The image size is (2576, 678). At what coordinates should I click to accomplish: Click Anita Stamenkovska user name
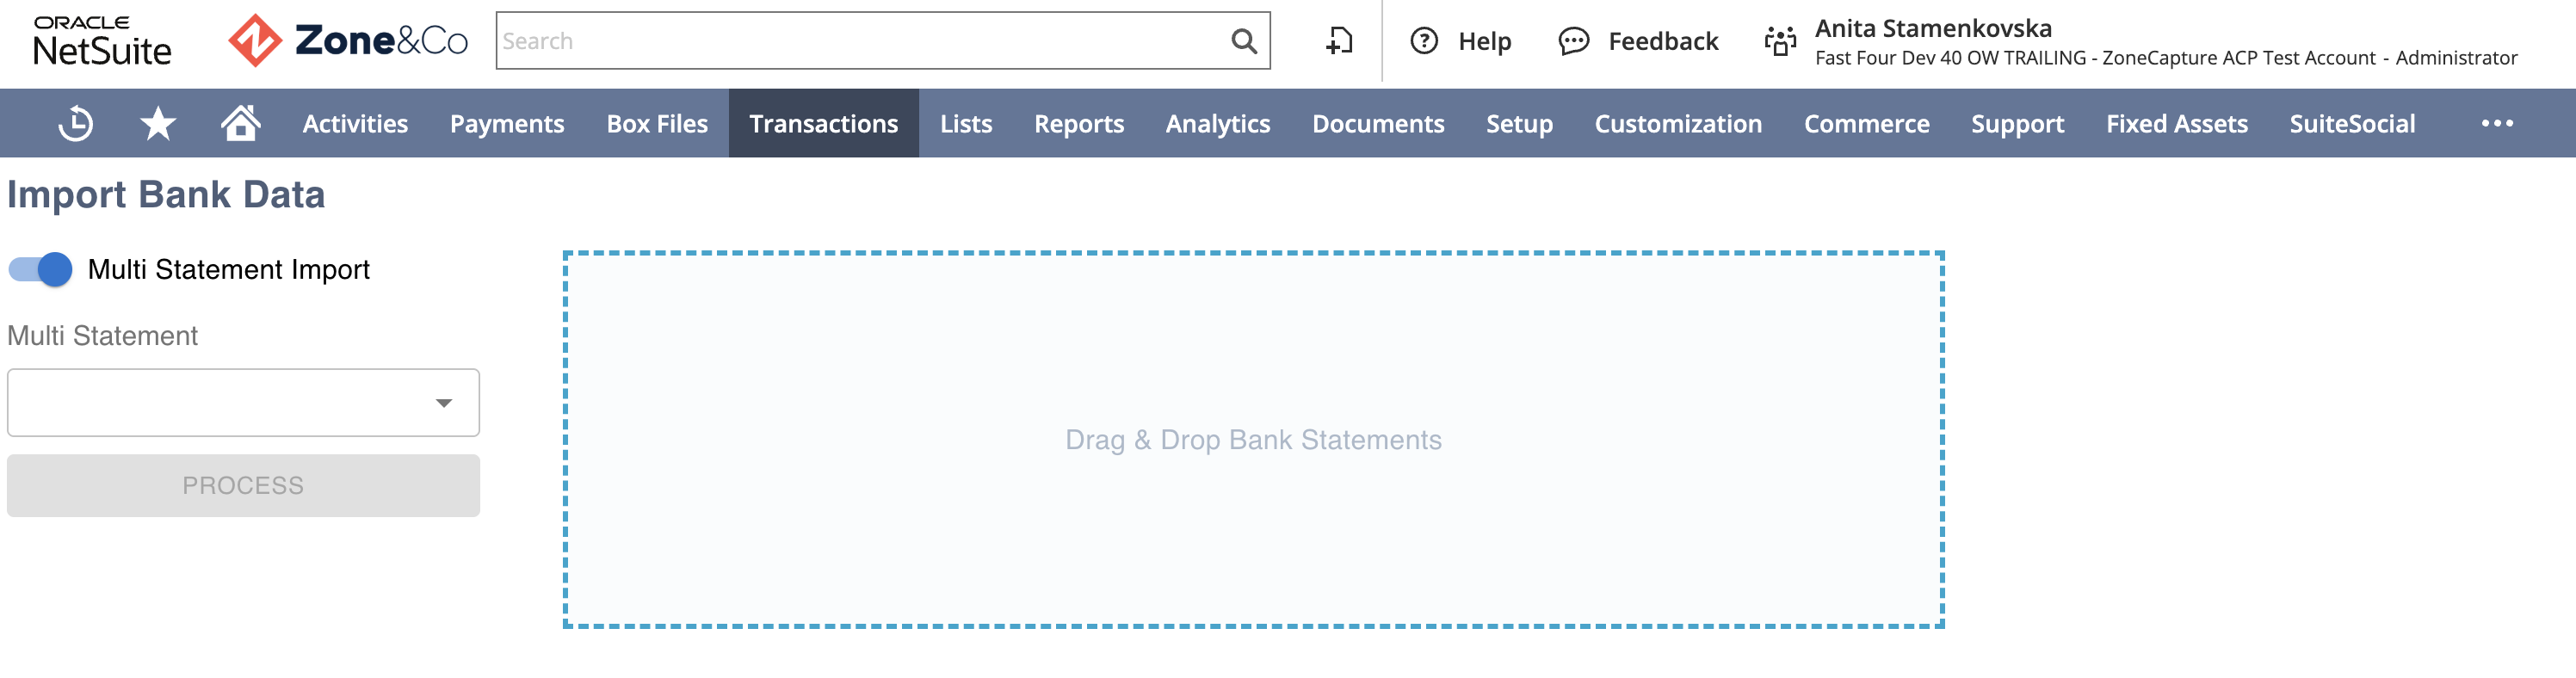coord(1933,28)
